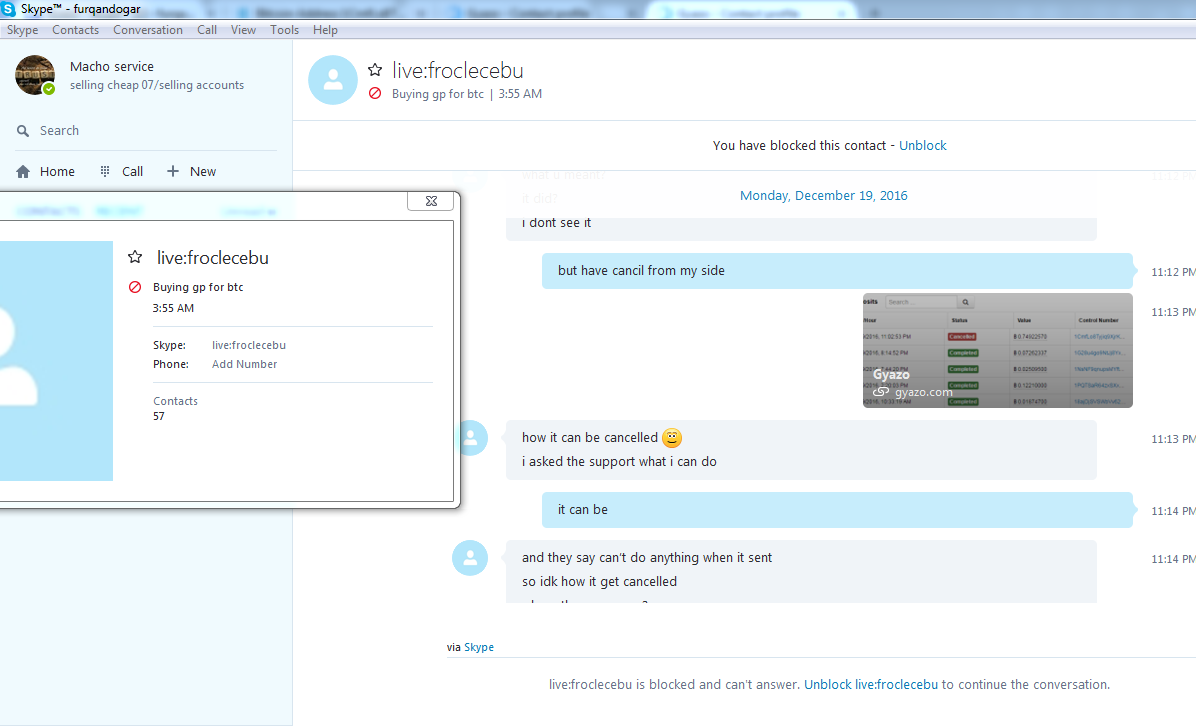Image resolution: width=1196 pixels, height=726 pixels.
Task: Click Monday, December 19, 2016 date label
Action: coord(824,196)
